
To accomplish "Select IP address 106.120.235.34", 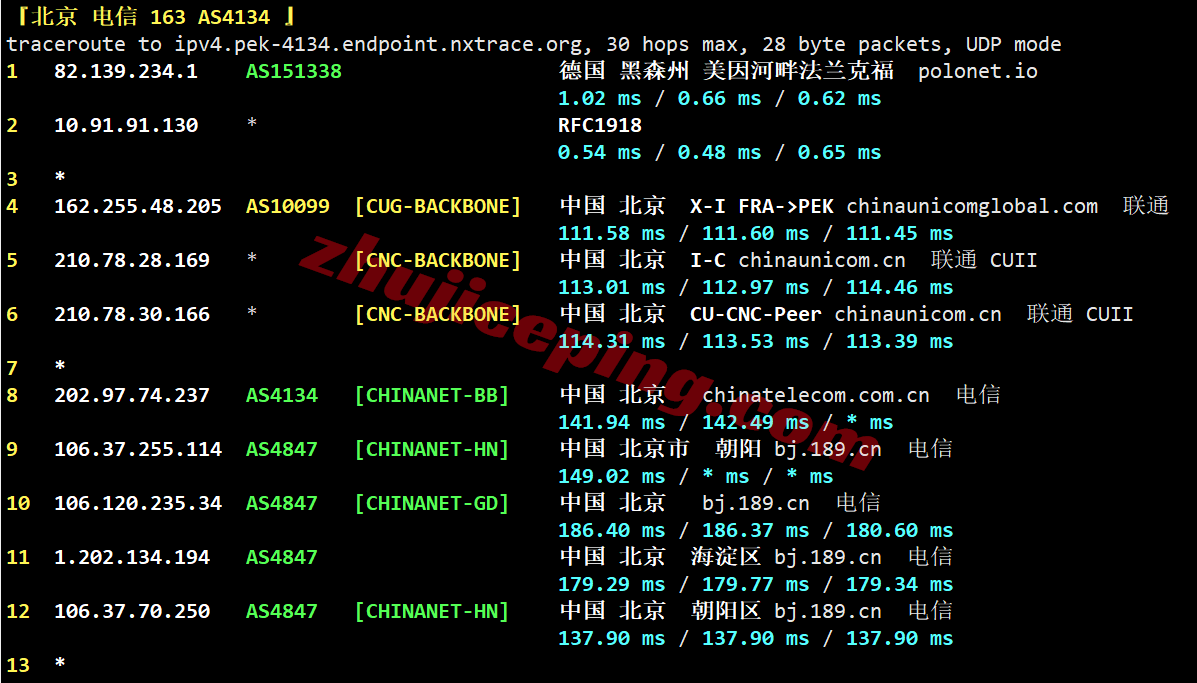I will tap(138, 504).
